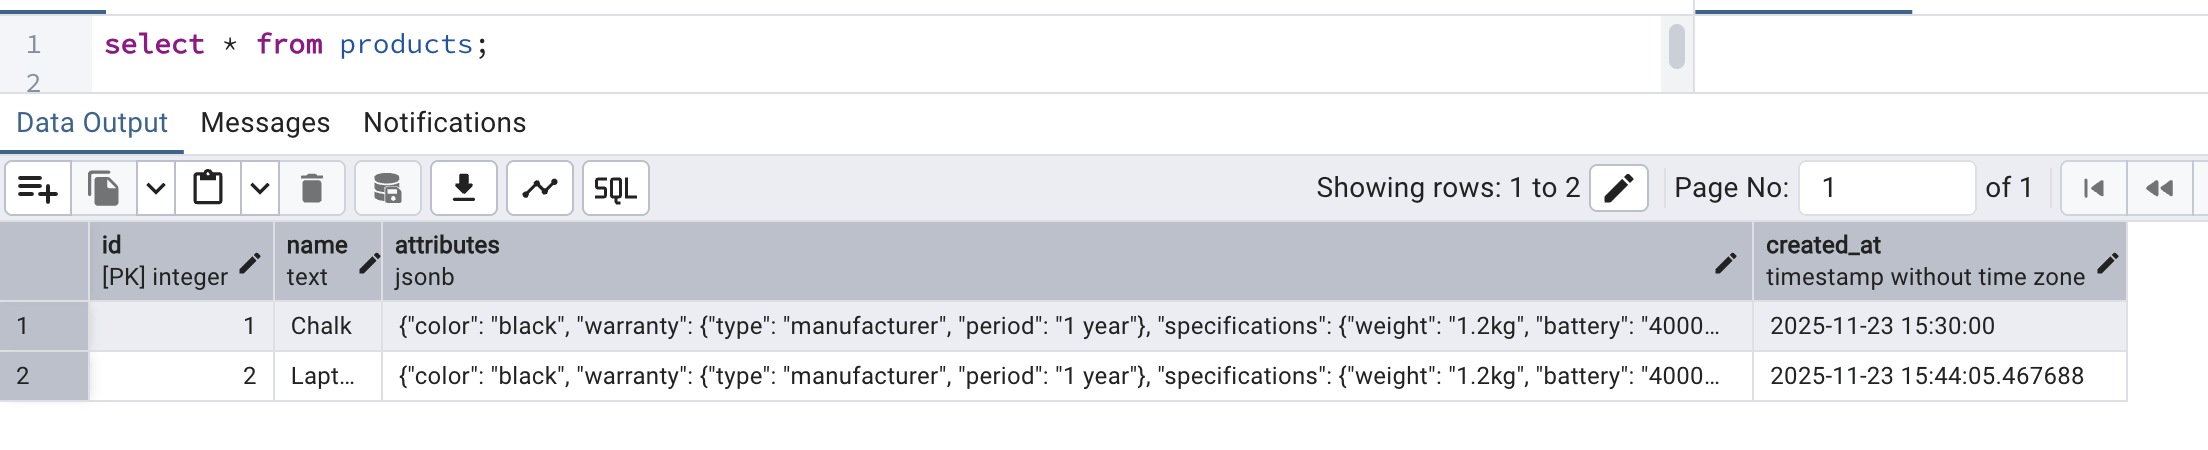This screenshot has height=450, width=2208.
Task: Edit the showing rows range pencil
Action: coord(1618,188)
